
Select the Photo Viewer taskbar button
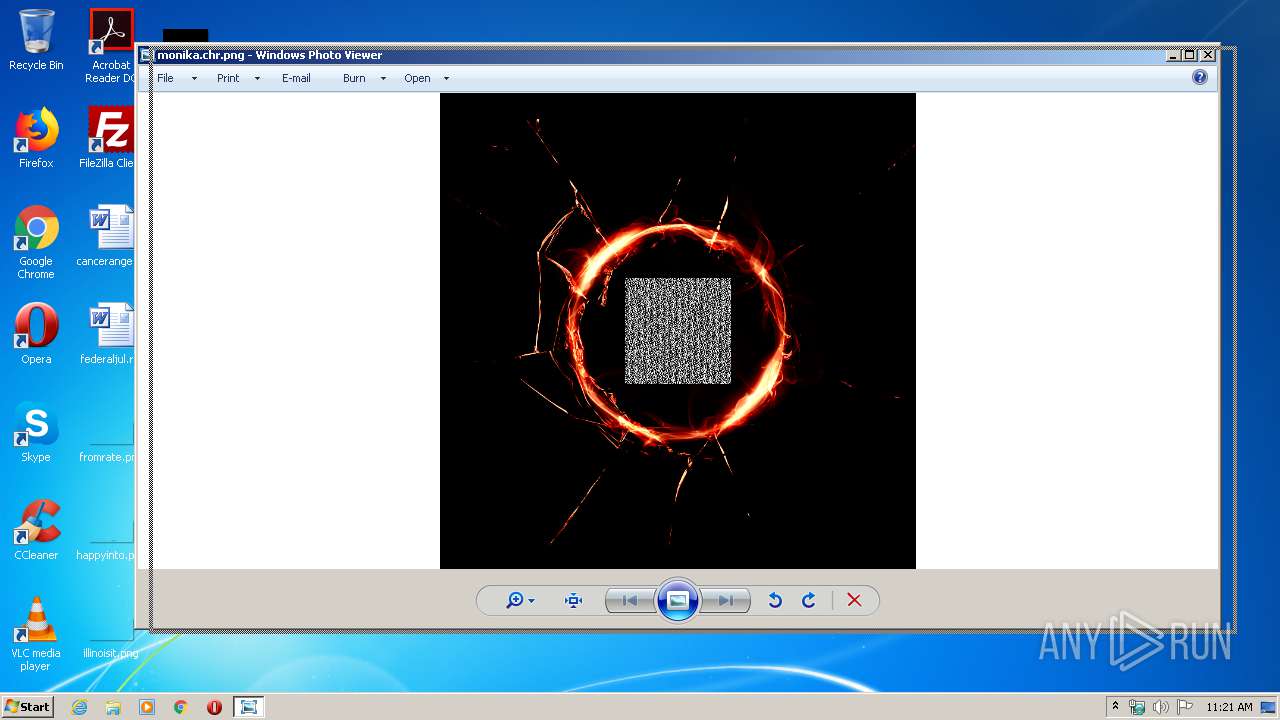click(x=248, y=707)
